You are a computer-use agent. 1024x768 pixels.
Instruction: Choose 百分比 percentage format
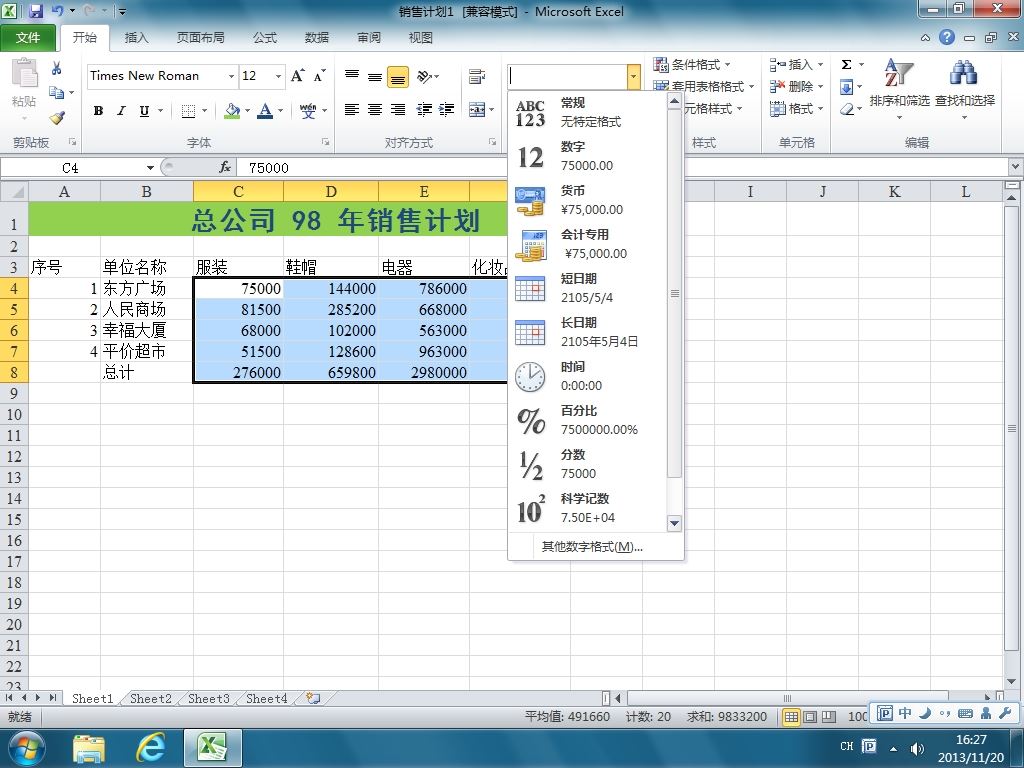588,421
